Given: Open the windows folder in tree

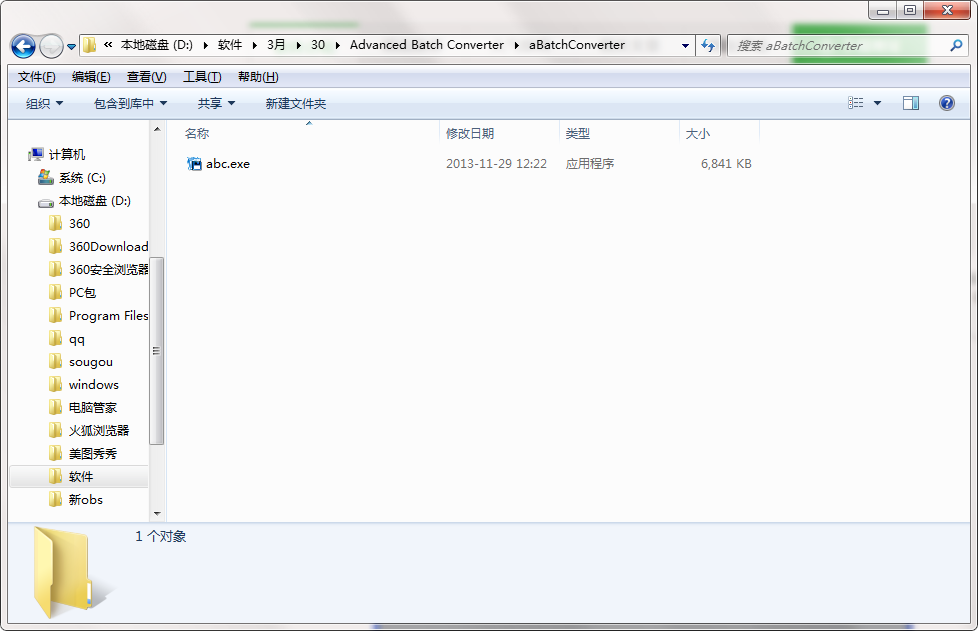Looking at the screenshot, I should [x=94, y=385].
